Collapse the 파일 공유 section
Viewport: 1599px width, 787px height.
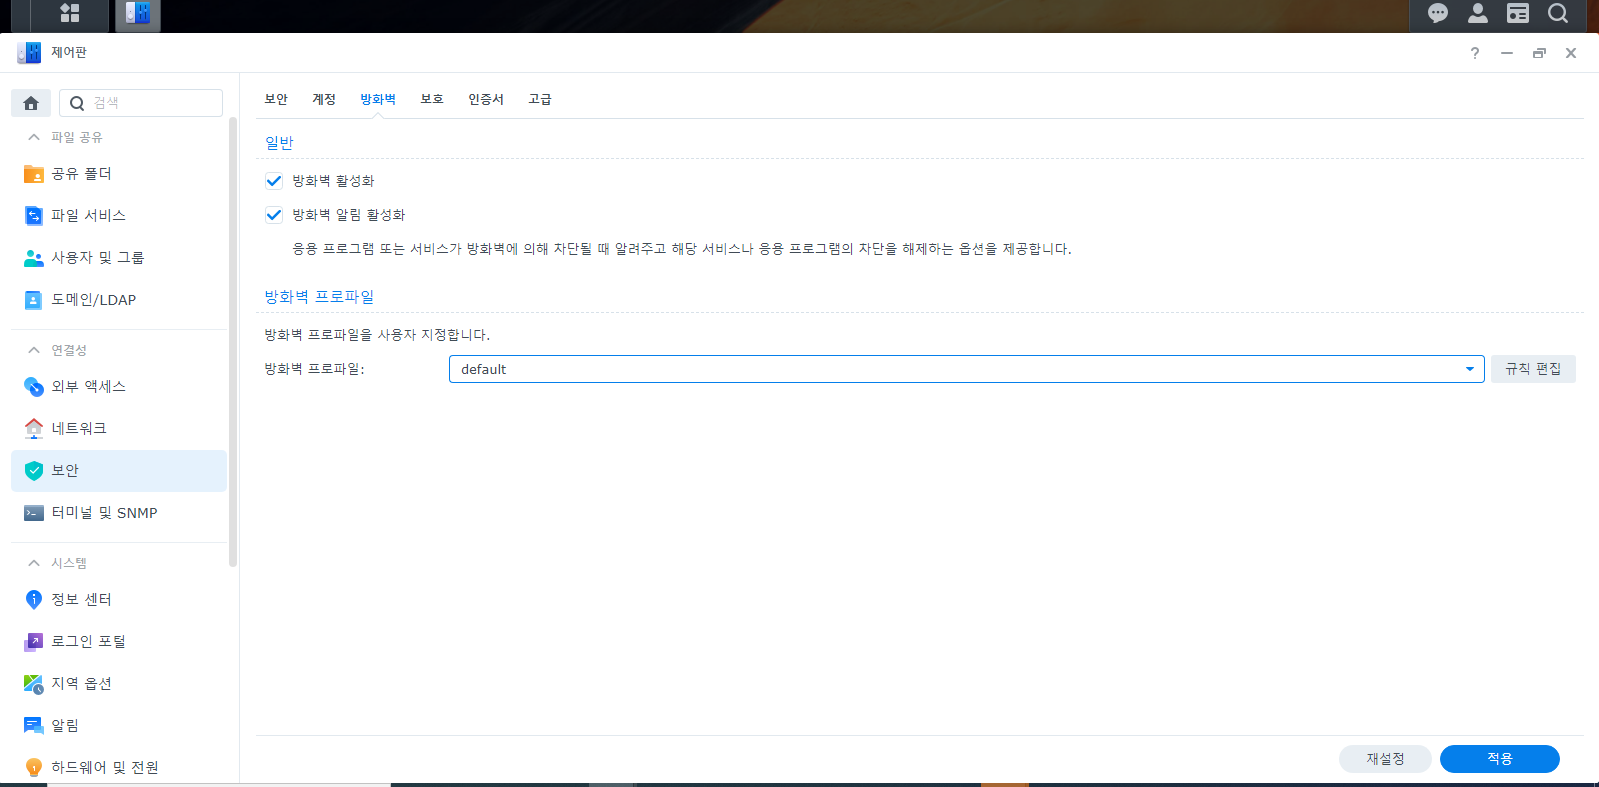34,137
